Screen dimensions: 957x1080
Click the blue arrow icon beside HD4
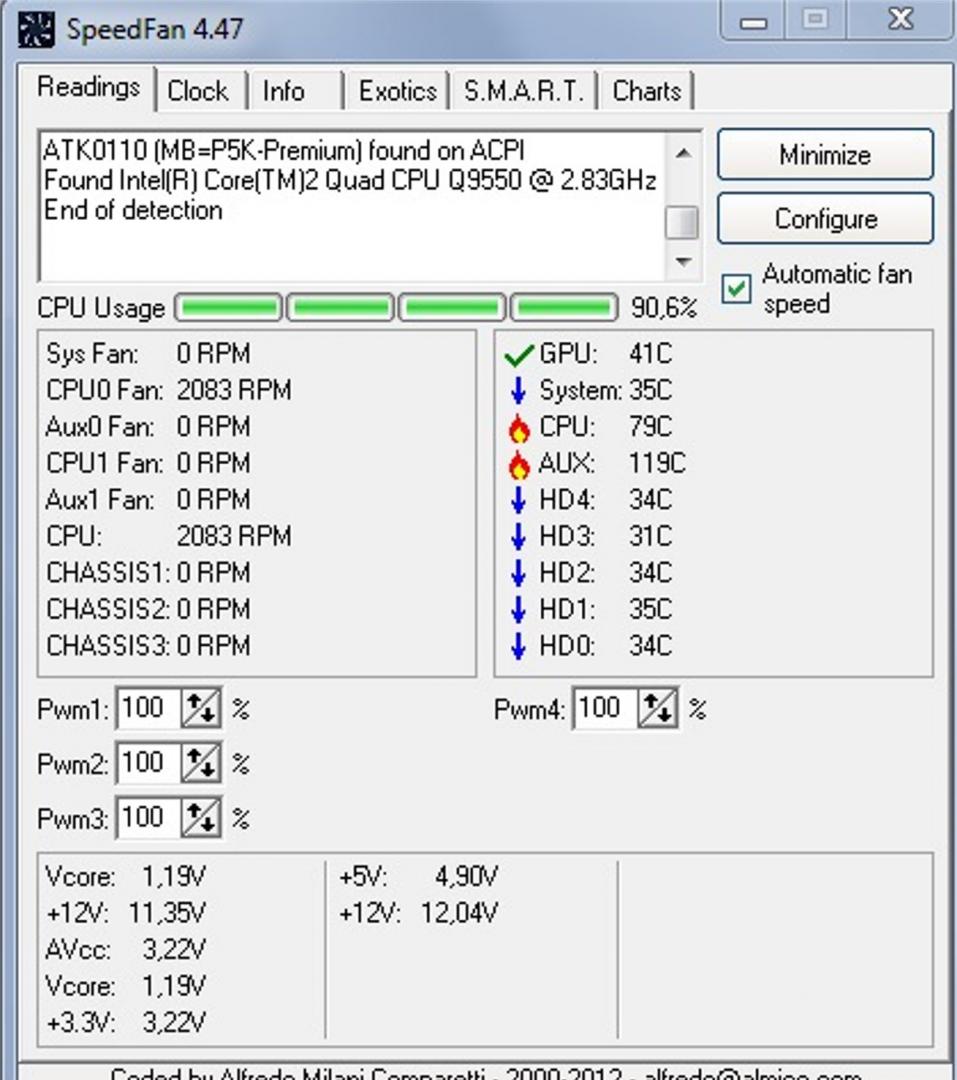pyautogui.click(x=518, y=501)
